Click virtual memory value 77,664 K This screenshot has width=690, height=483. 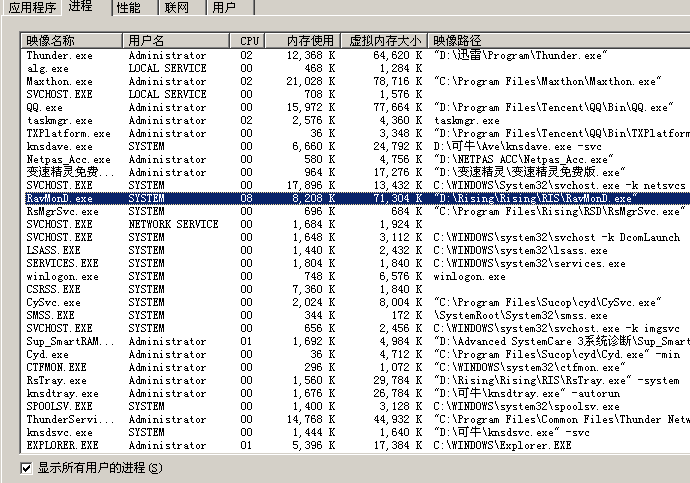(x=397, y=107)
